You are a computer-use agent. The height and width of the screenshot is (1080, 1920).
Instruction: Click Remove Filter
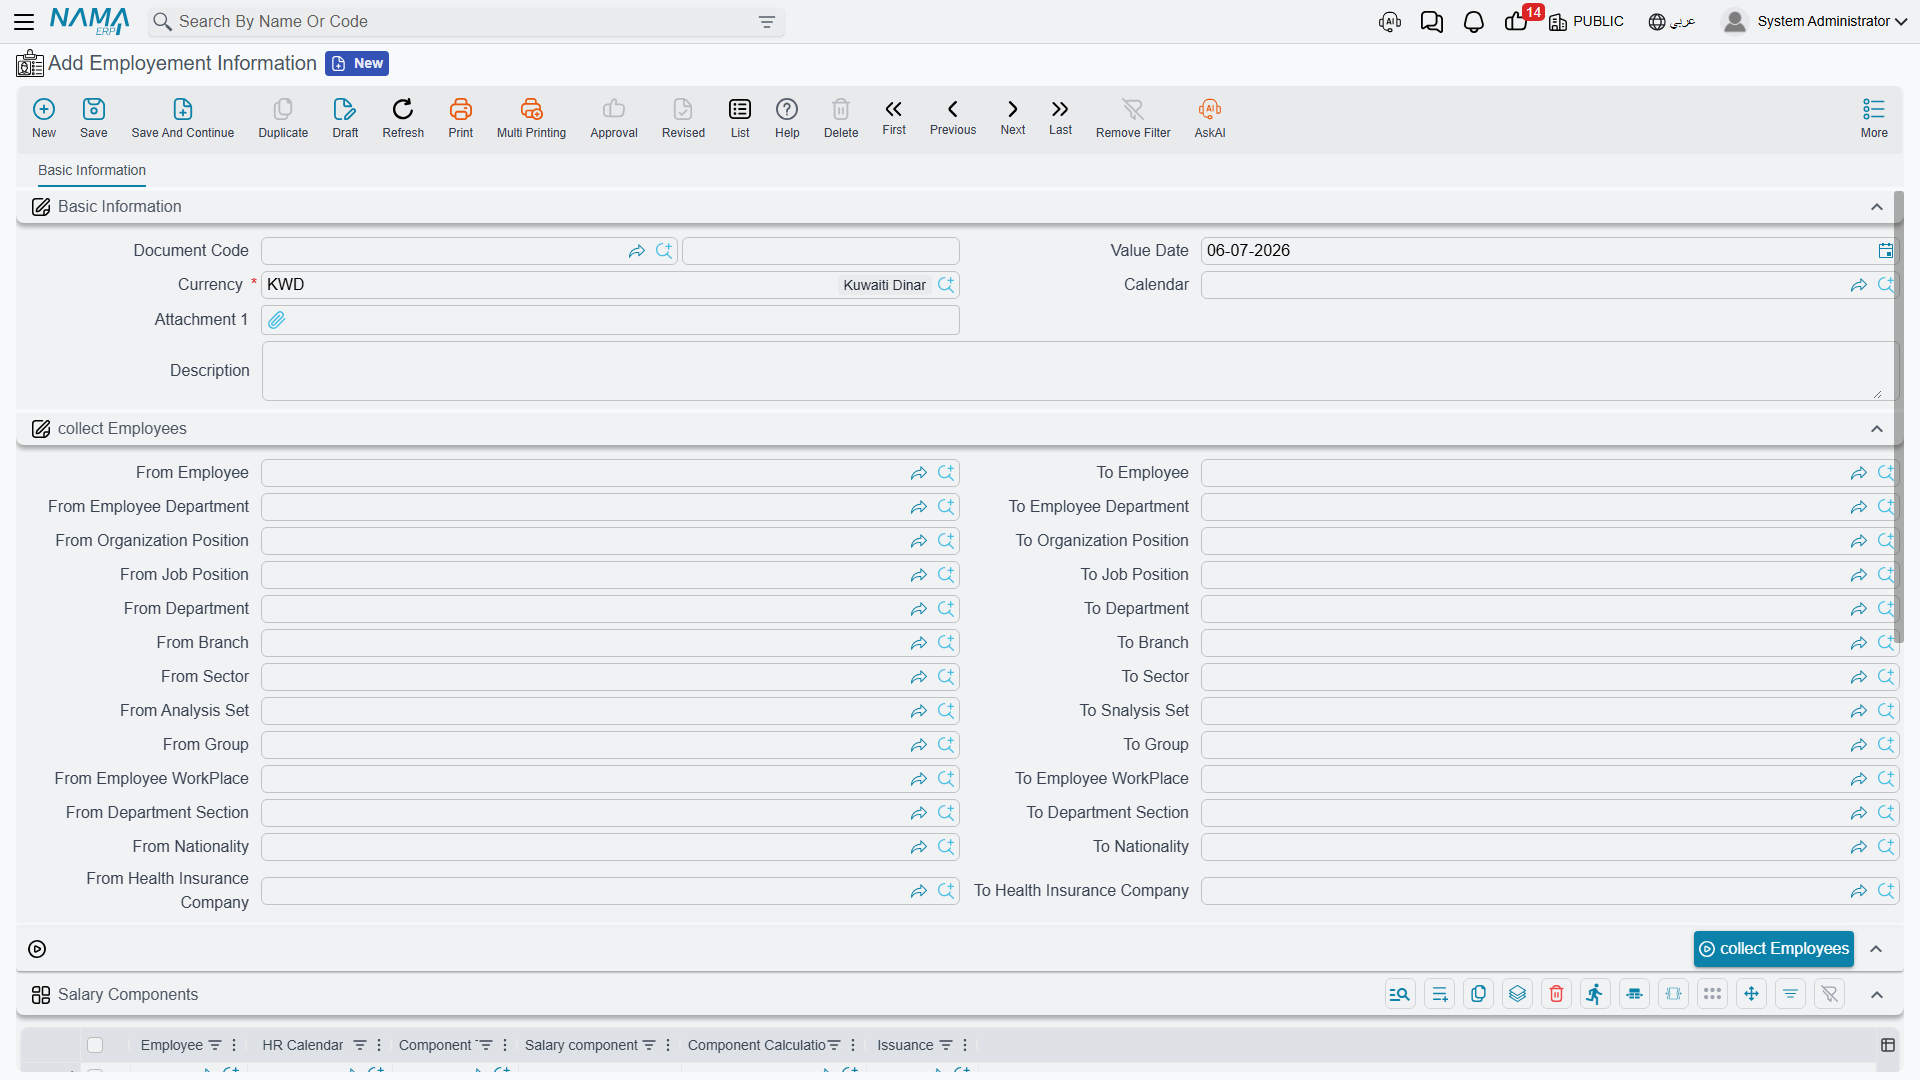point(1133,117)
